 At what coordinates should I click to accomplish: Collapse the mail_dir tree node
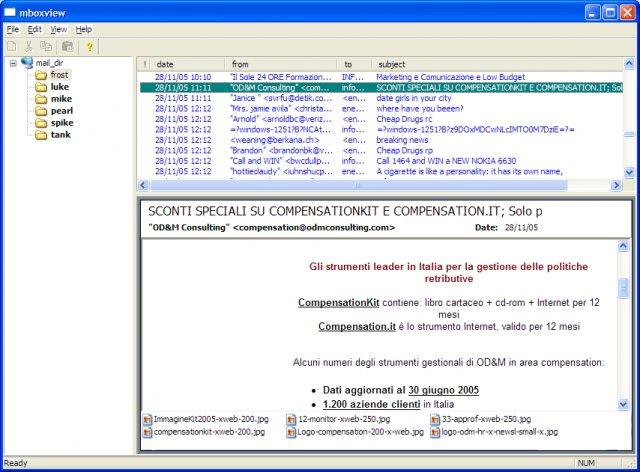click(12, 63)
